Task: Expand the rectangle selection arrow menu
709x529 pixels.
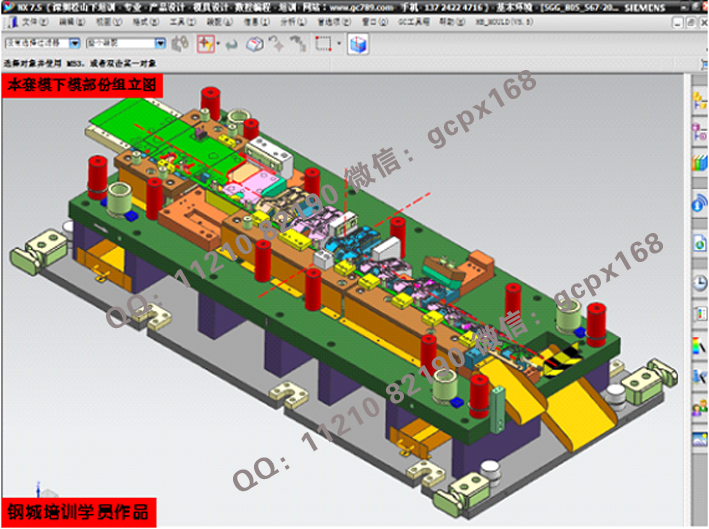Action: 338,44
